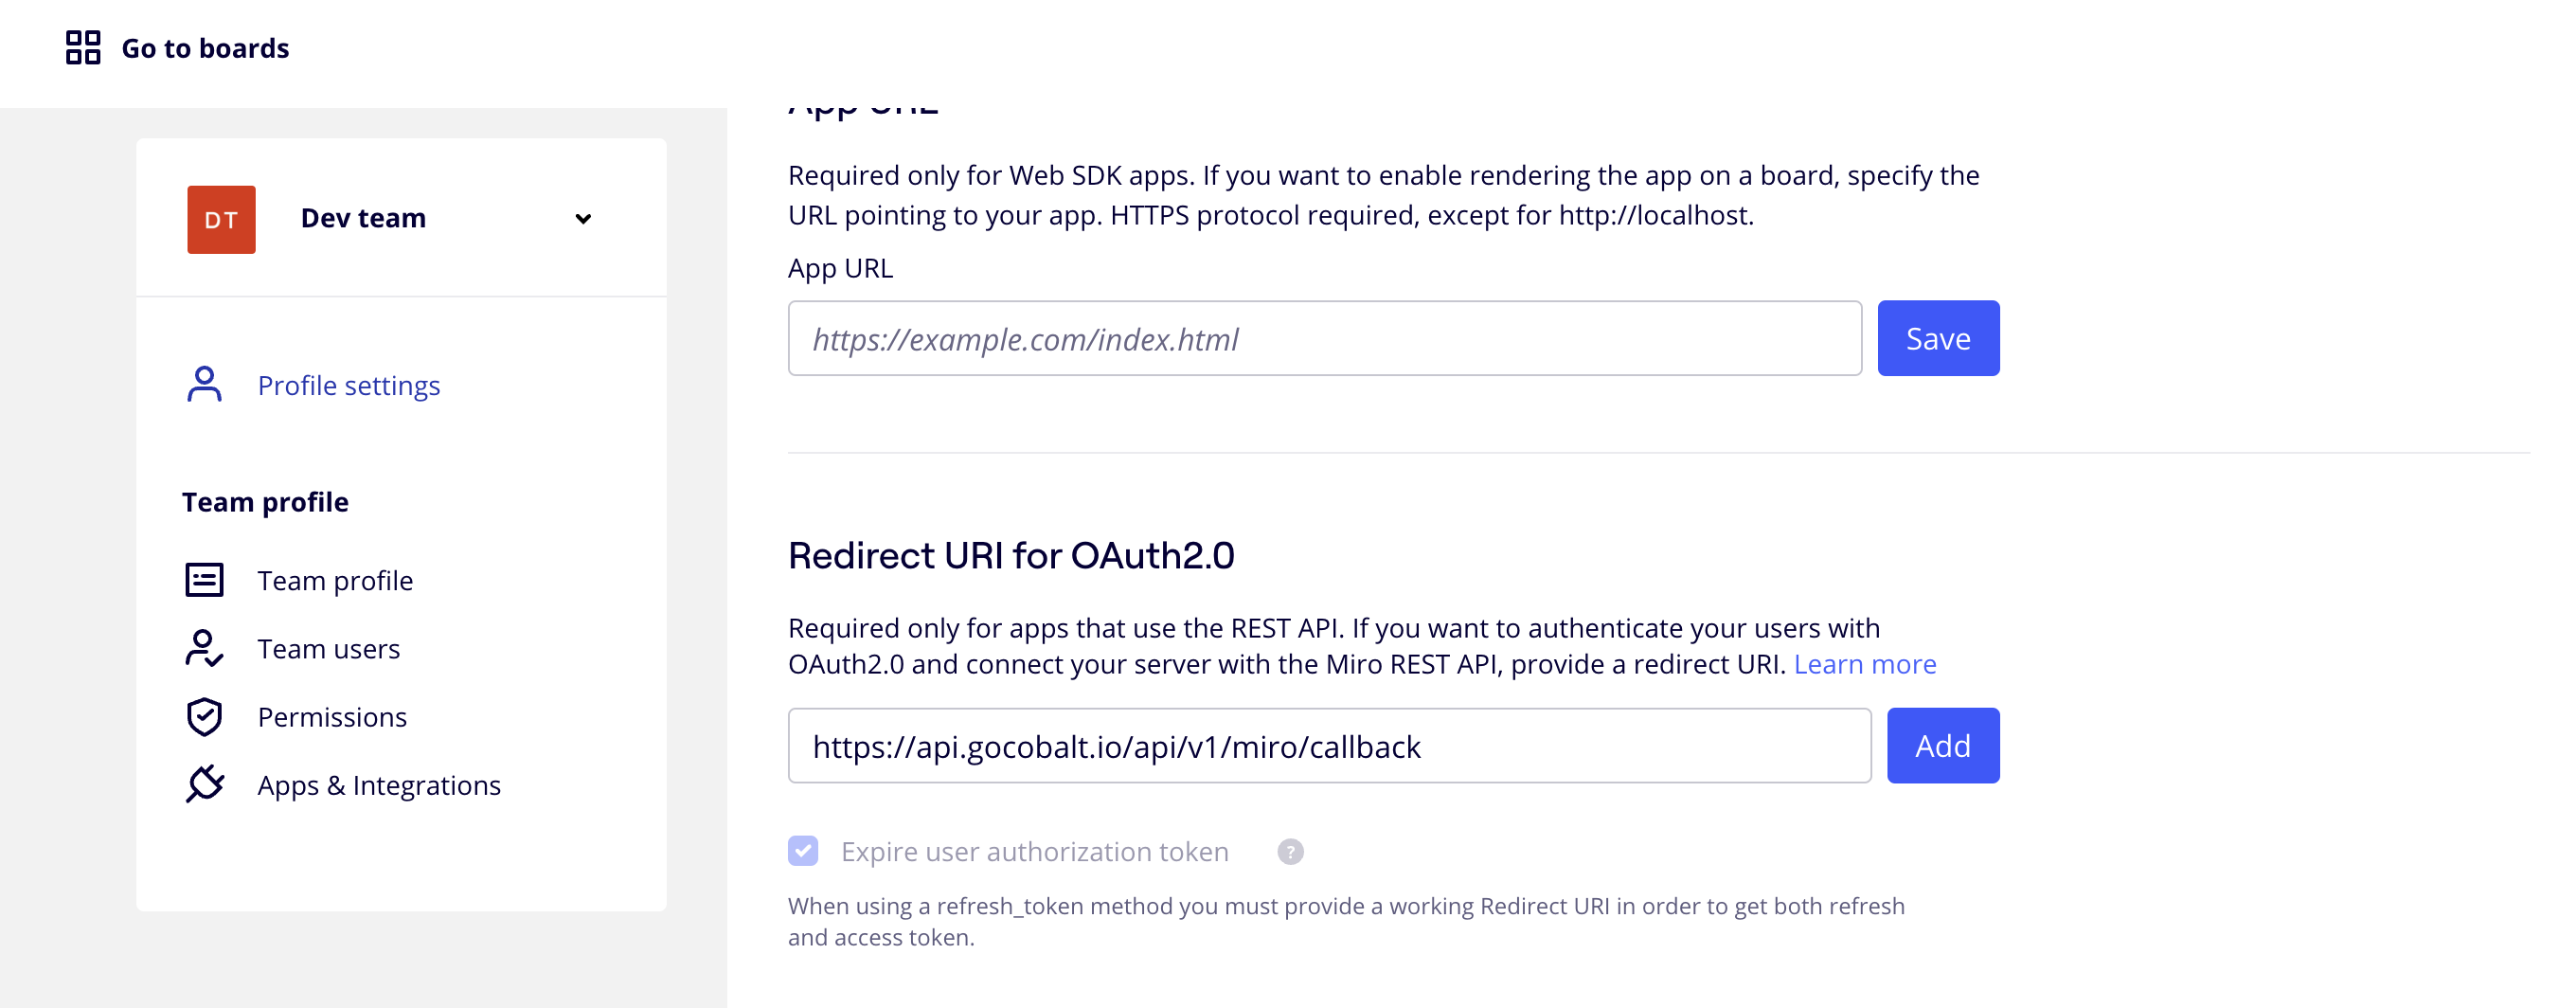Expand the Dev team switcher dropdown

click(585, 218)
